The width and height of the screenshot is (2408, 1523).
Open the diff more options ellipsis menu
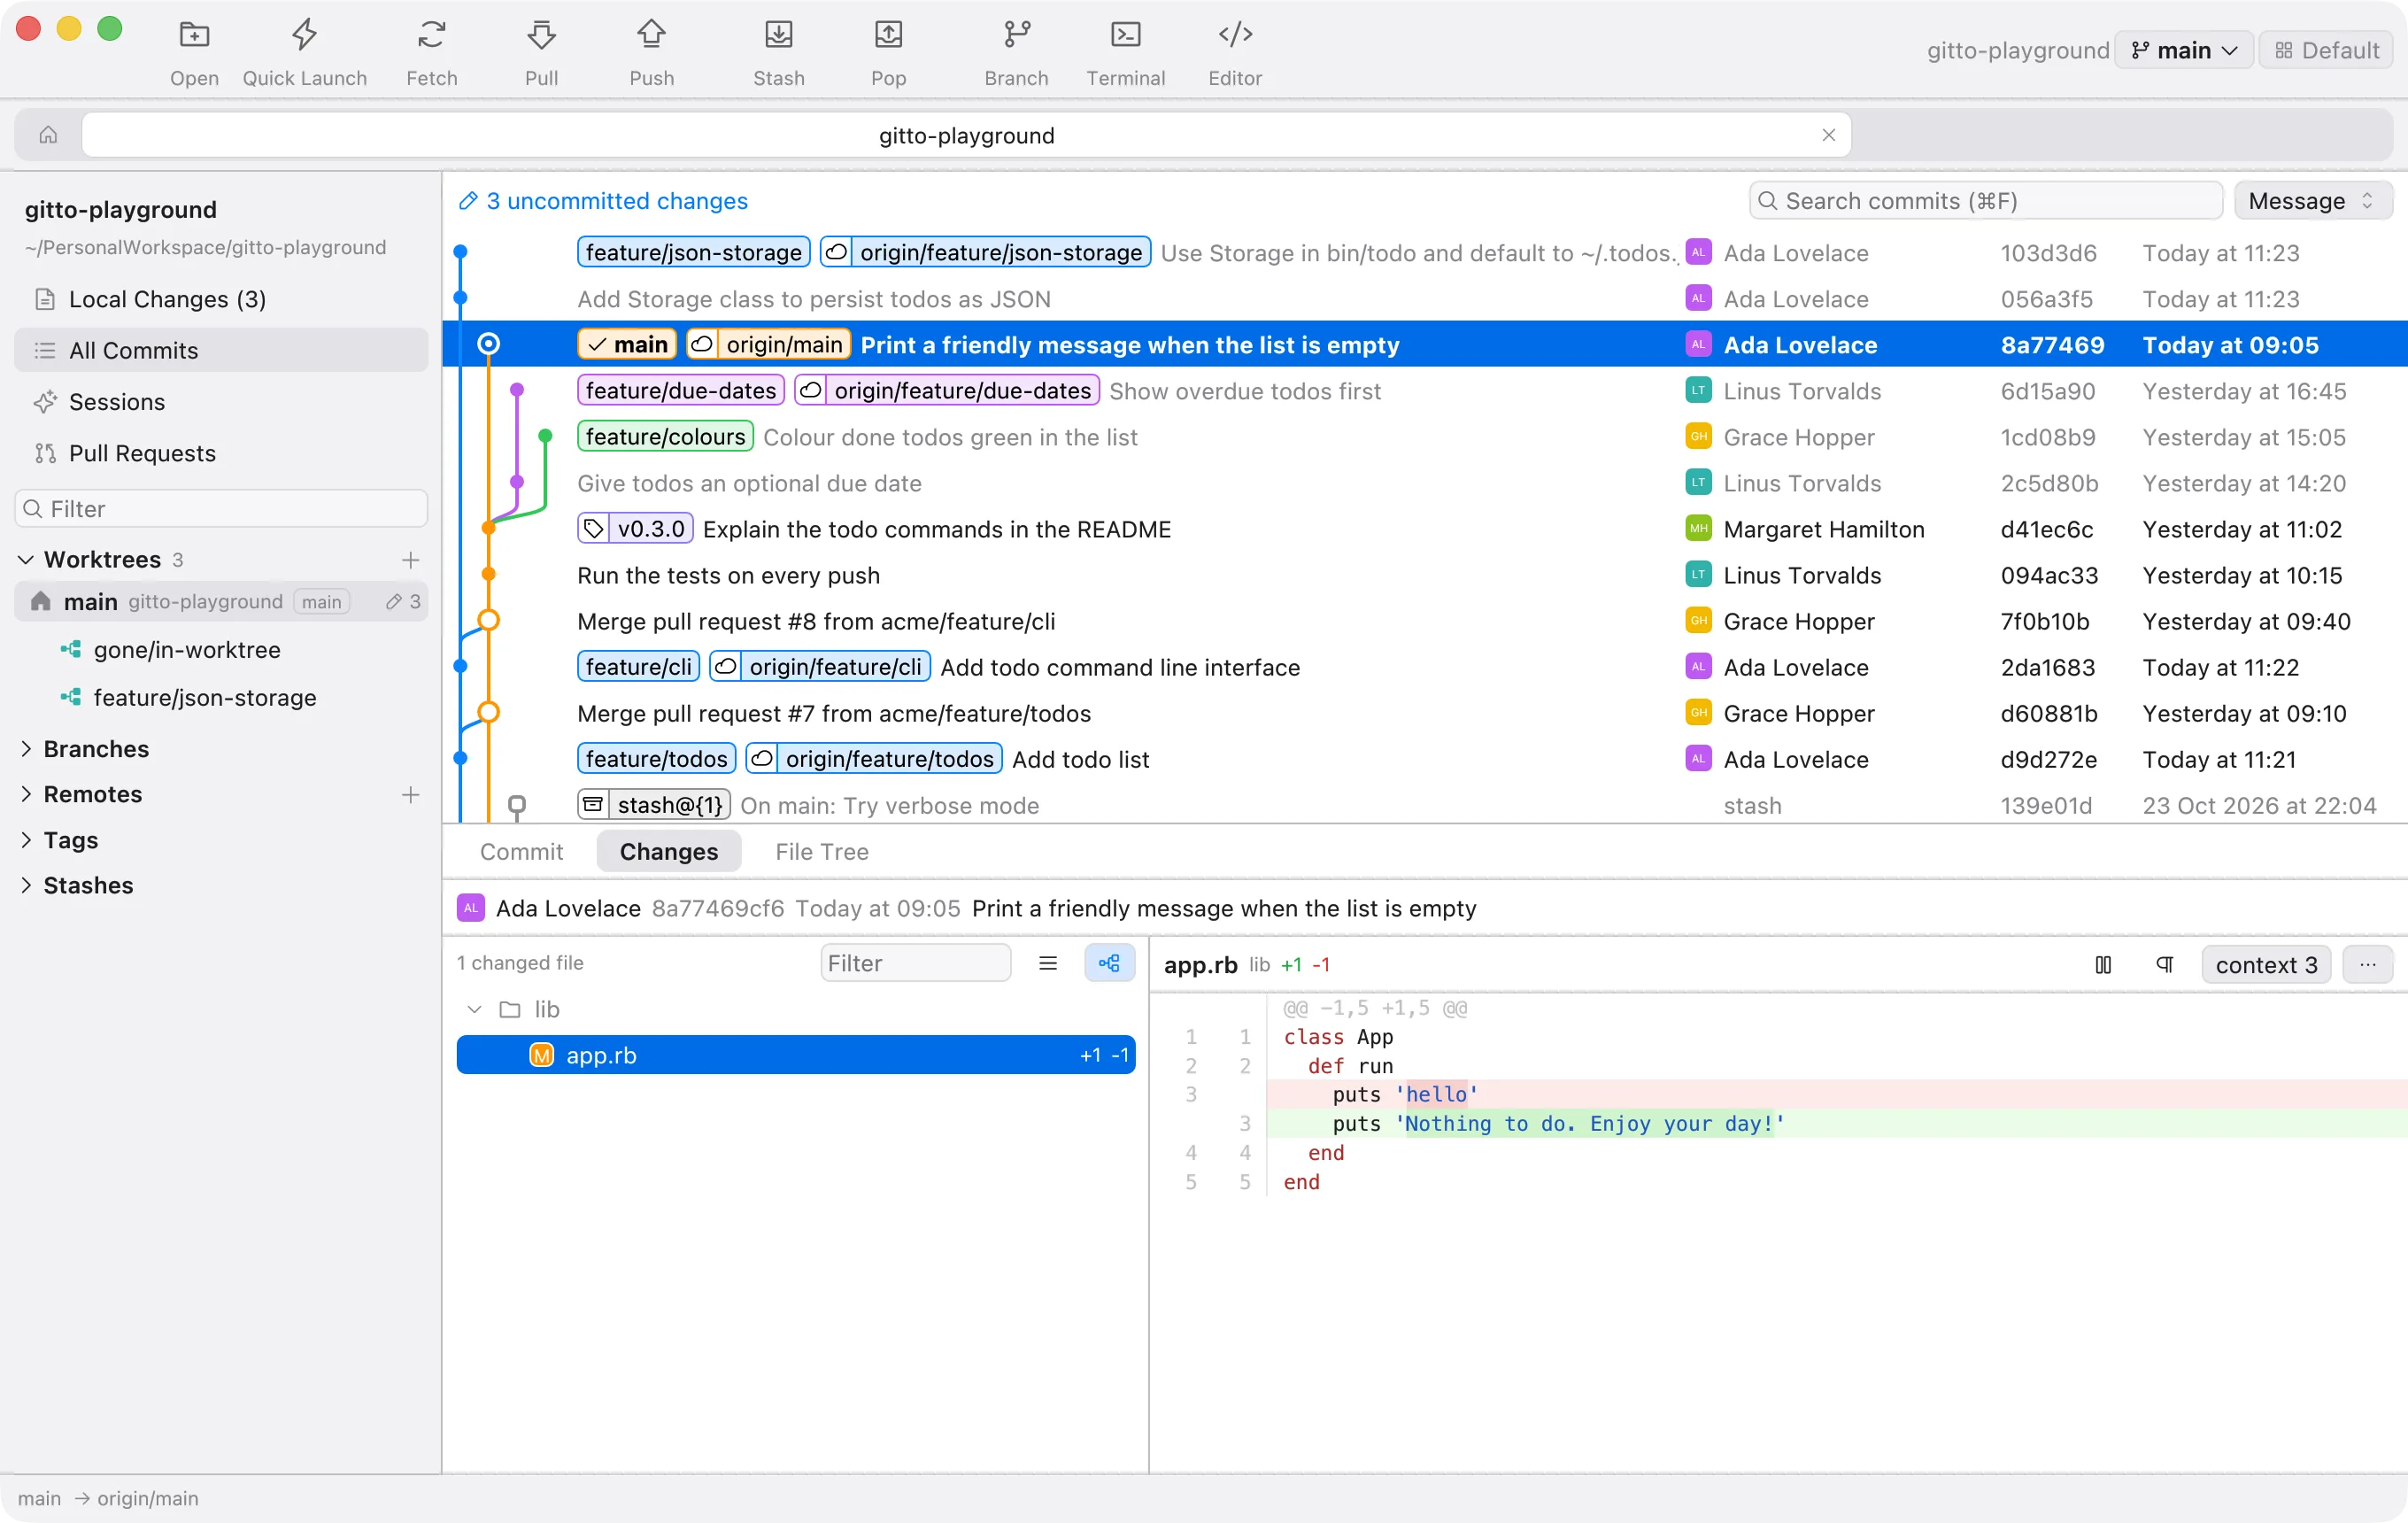2367,965
